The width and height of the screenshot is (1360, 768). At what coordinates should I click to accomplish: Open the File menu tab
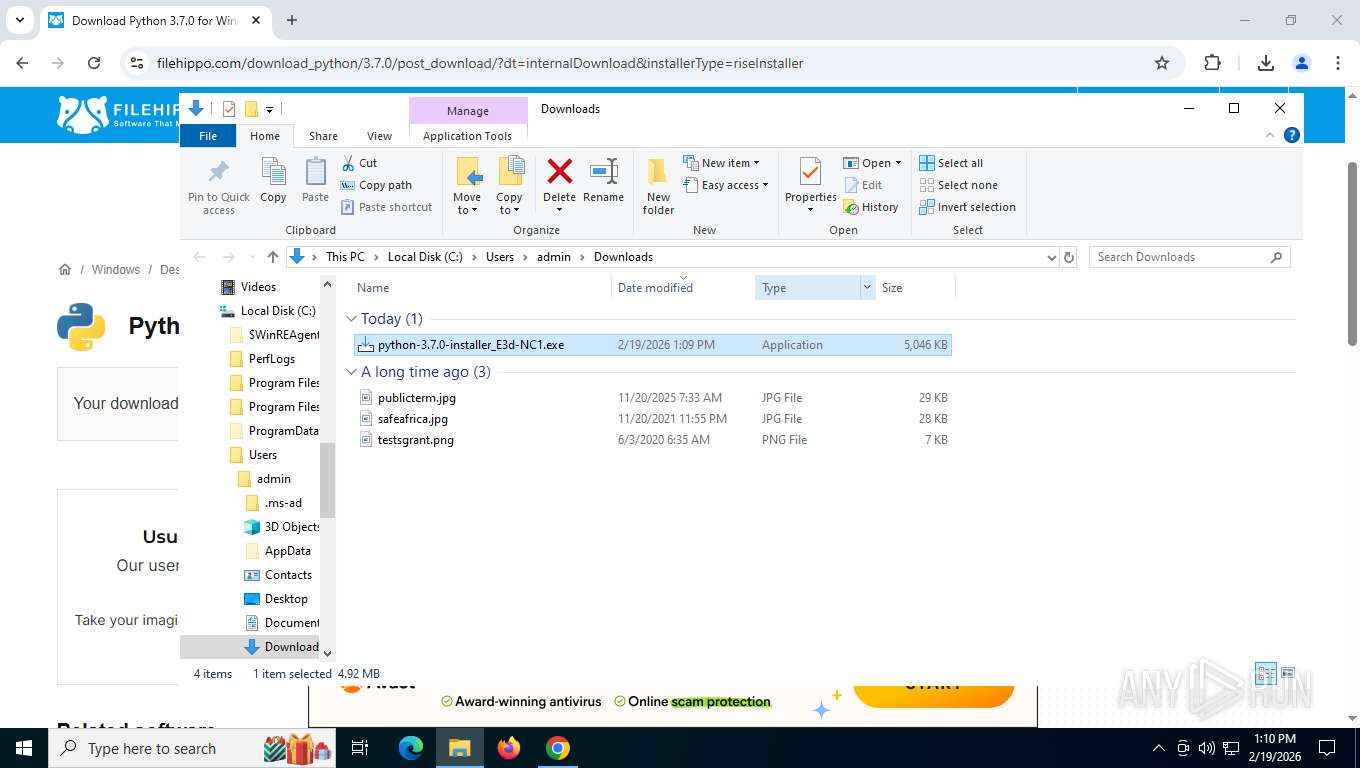[208, 136]
